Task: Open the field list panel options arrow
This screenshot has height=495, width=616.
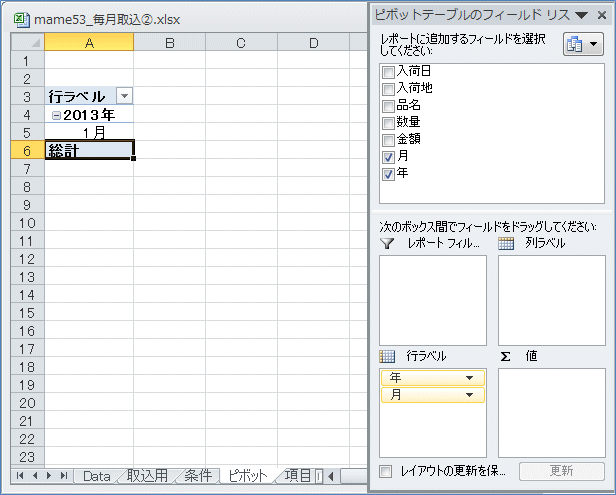Action: pyautogui.click(x=581, y=15)
